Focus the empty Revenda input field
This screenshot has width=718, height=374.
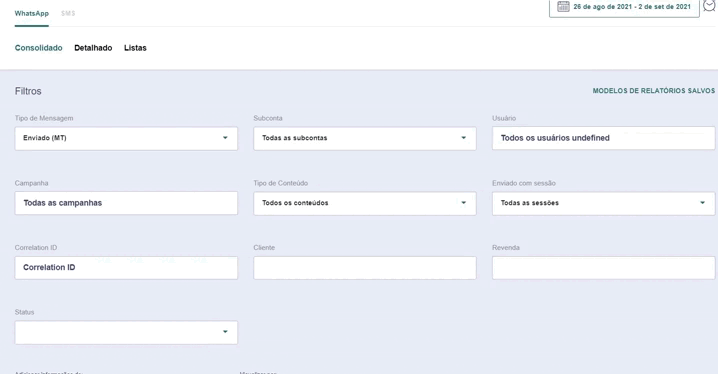click(604, 268)
